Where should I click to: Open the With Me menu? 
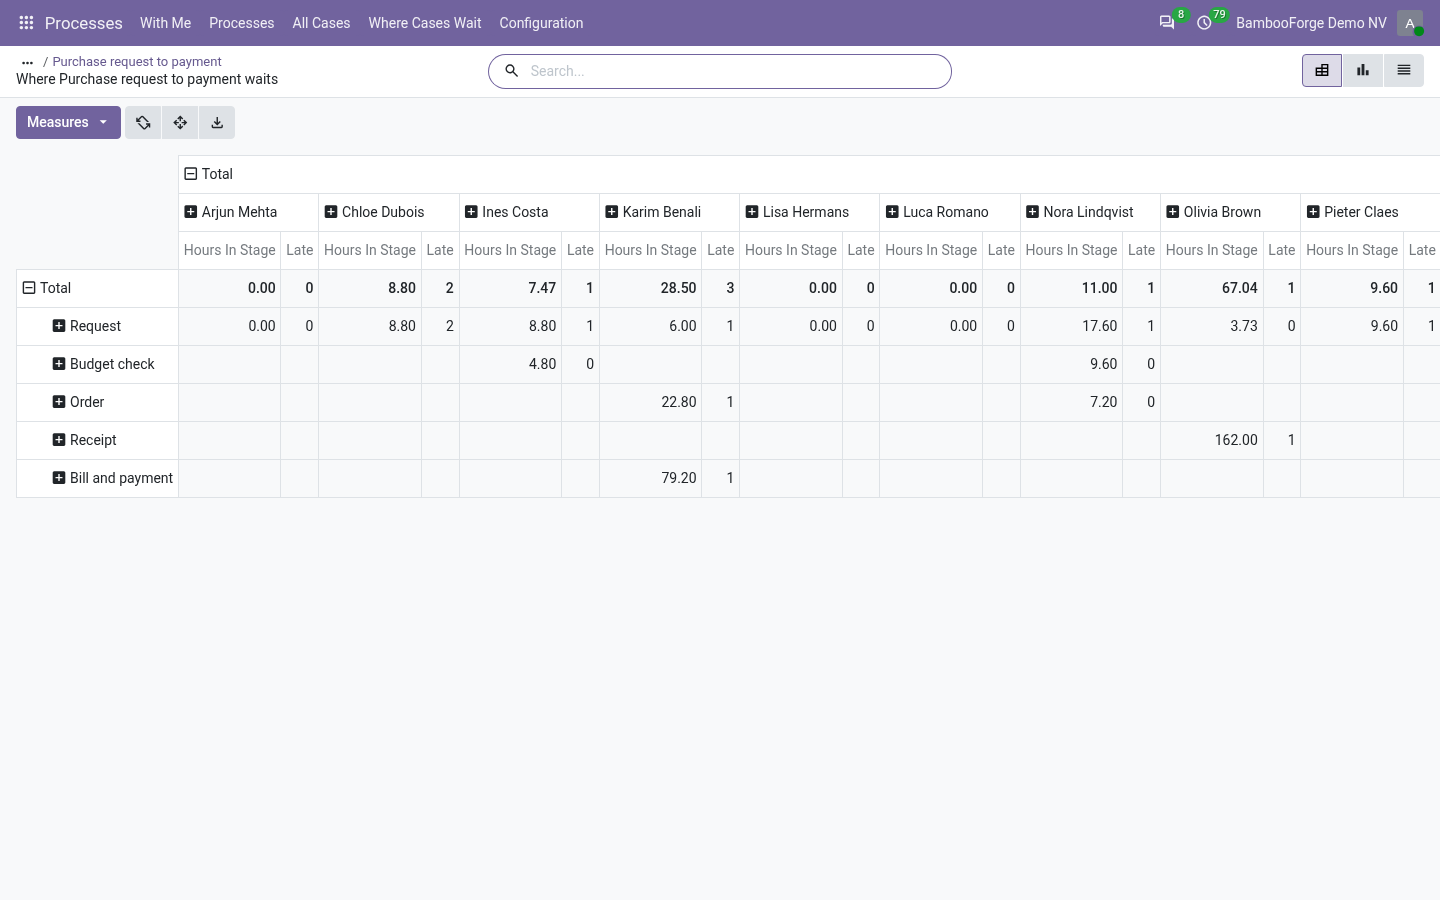[x=165, y=23]
